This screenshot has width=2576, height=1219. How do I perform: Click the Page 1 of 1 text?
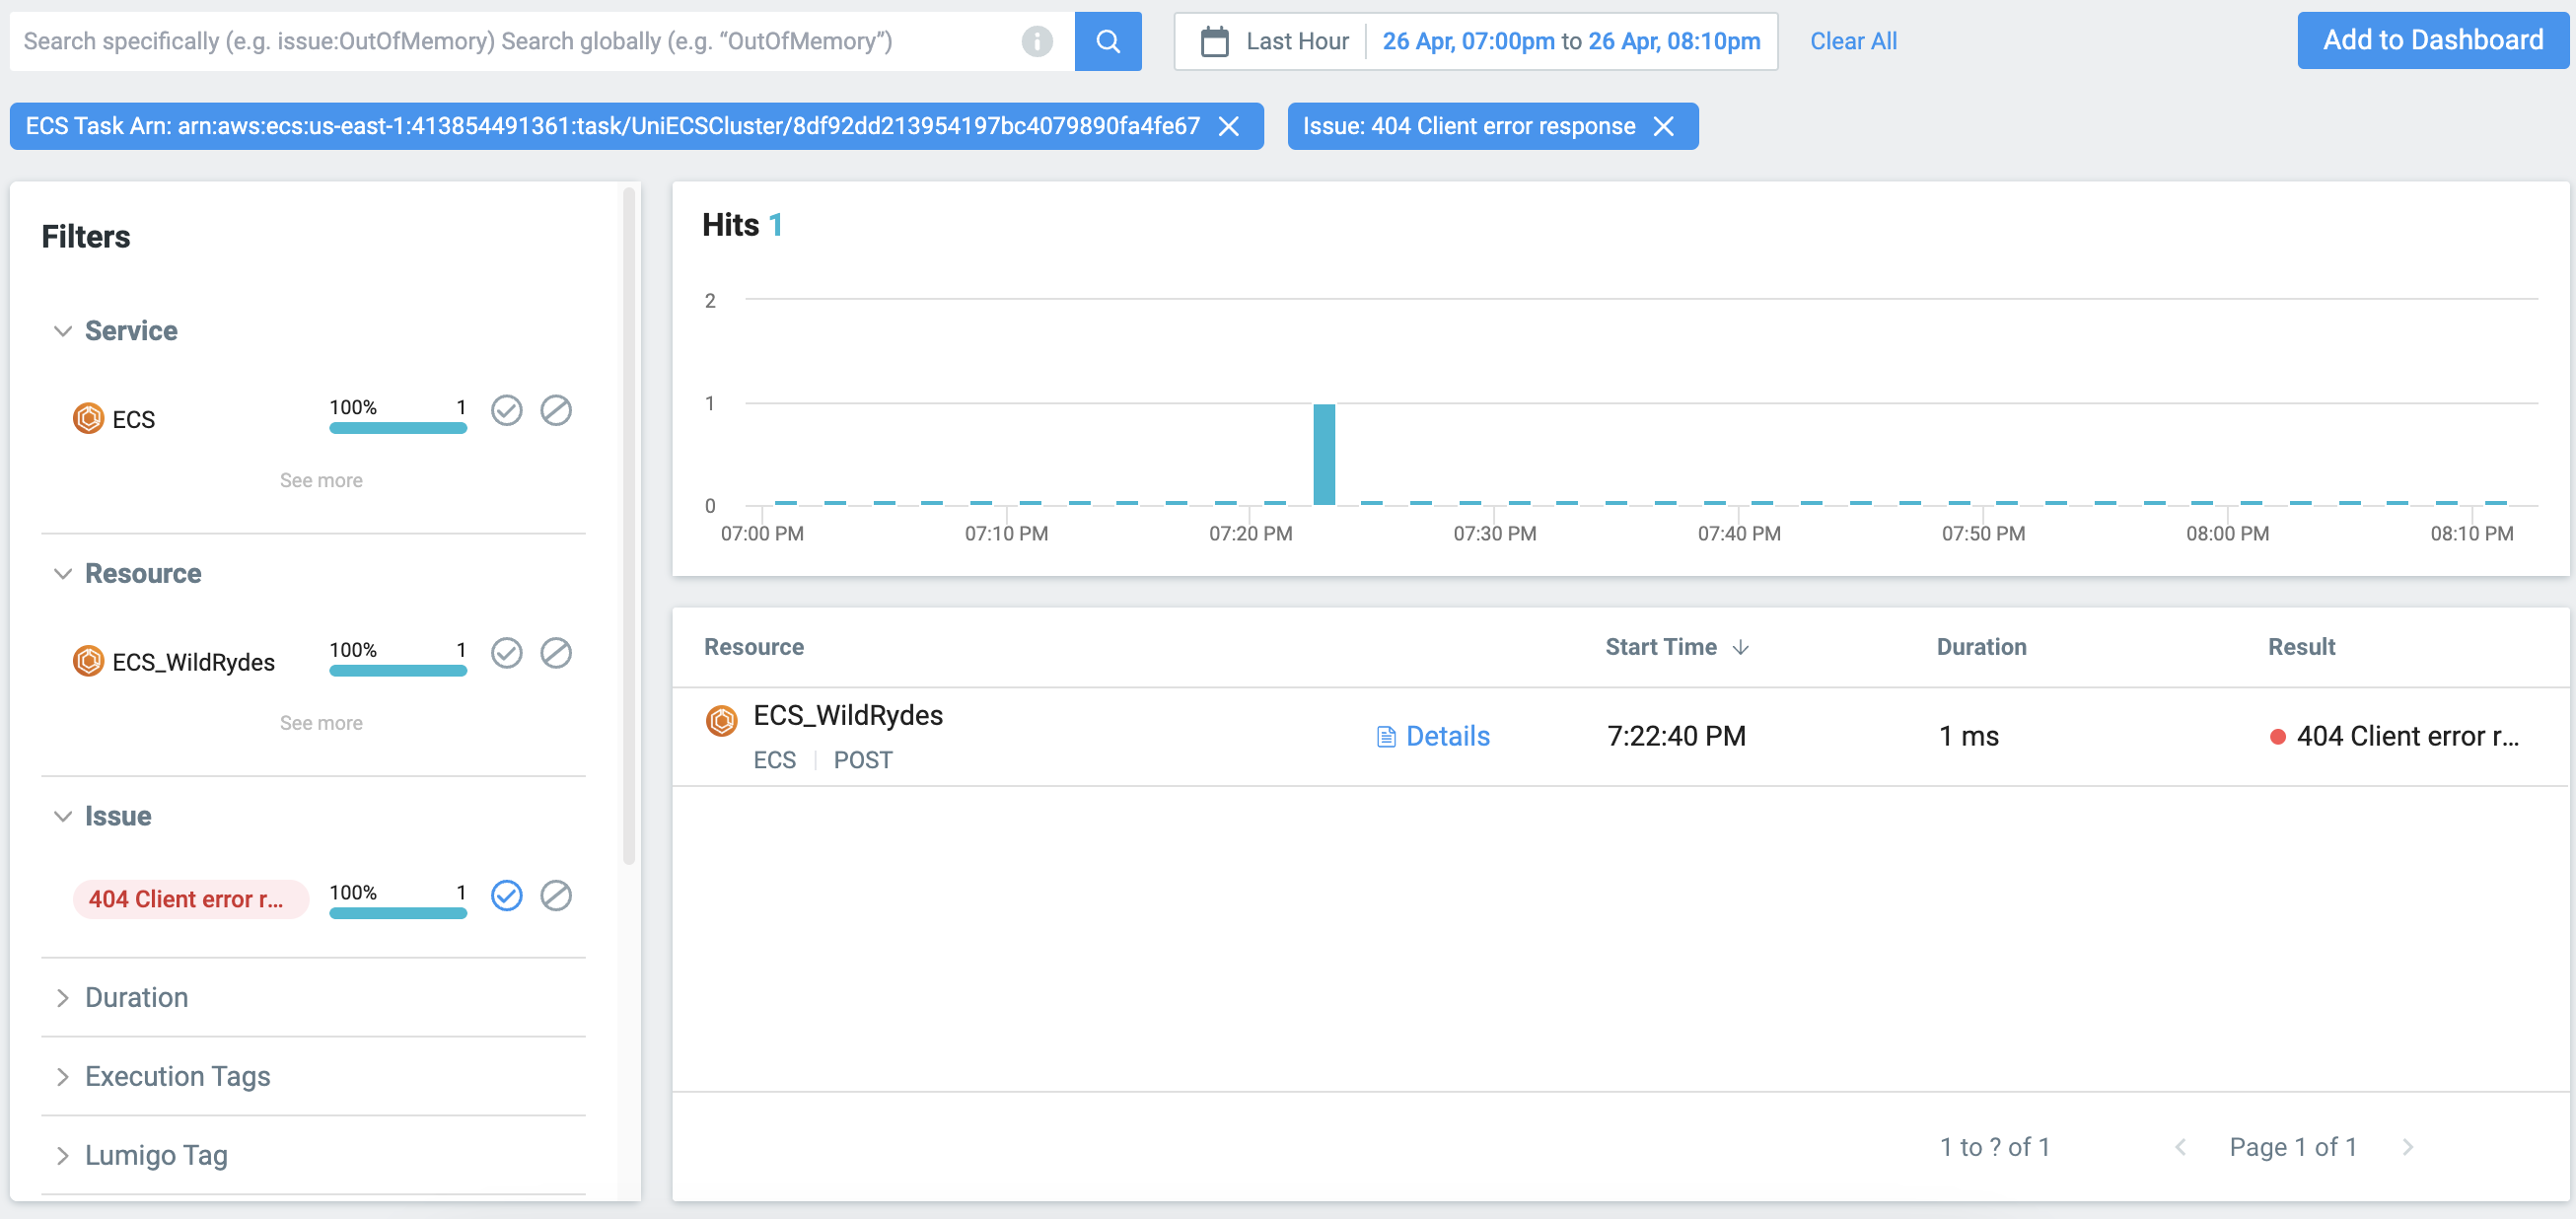(2292, 1146)
